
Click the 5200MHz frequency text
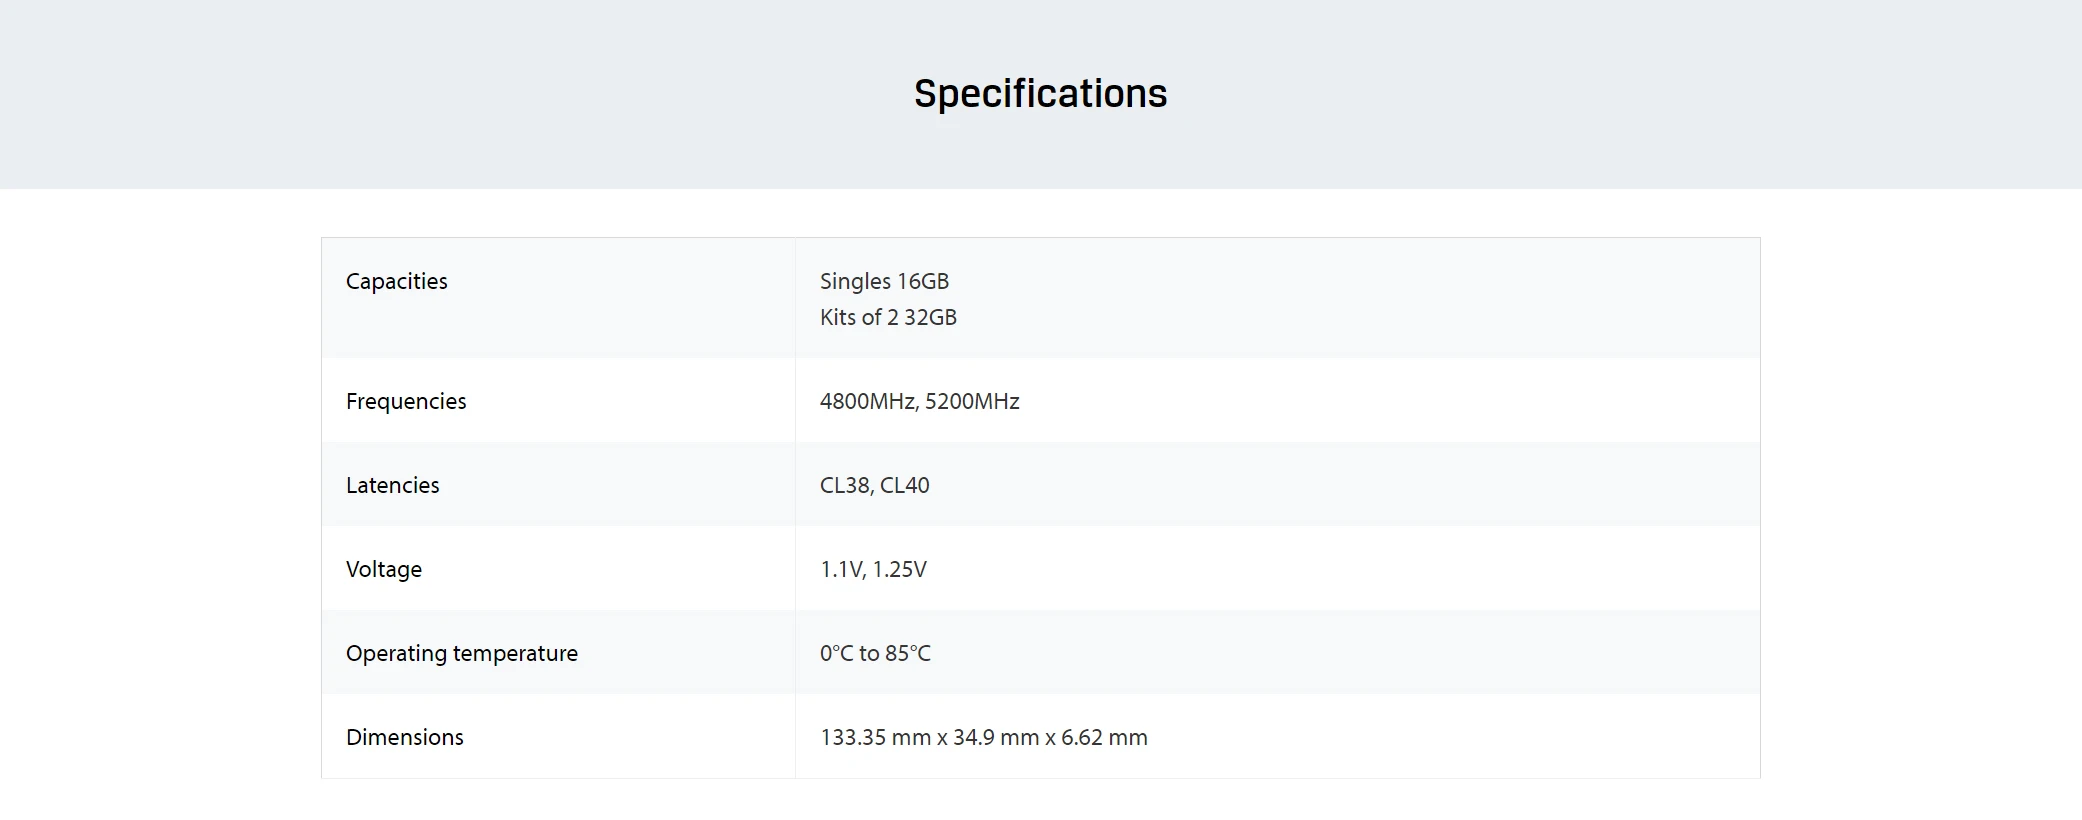point(972,401)
